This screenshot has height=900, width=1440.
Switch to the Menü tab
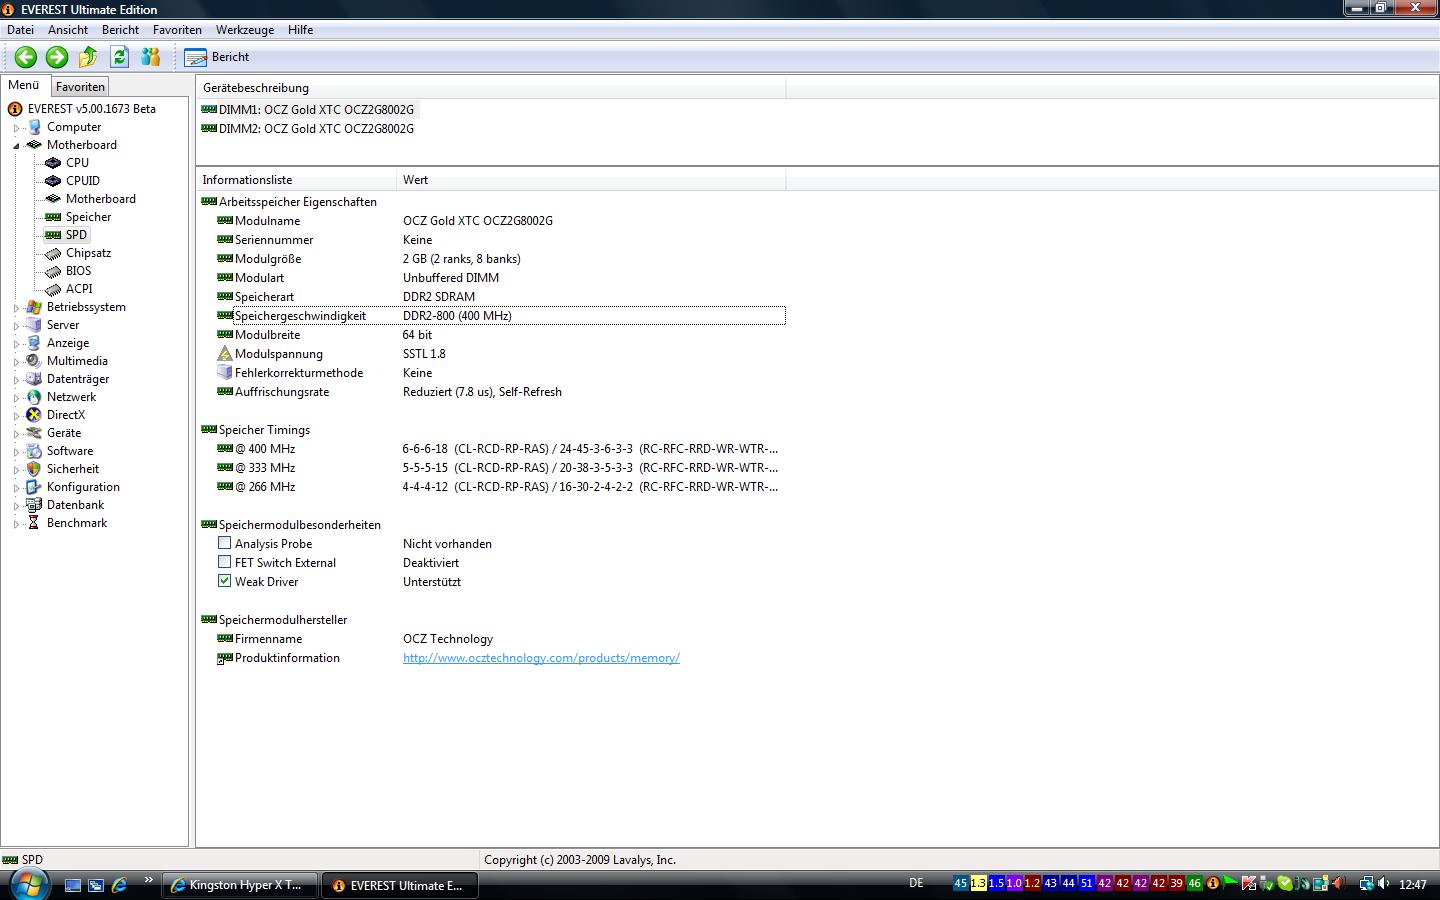(x=24, y=86)
